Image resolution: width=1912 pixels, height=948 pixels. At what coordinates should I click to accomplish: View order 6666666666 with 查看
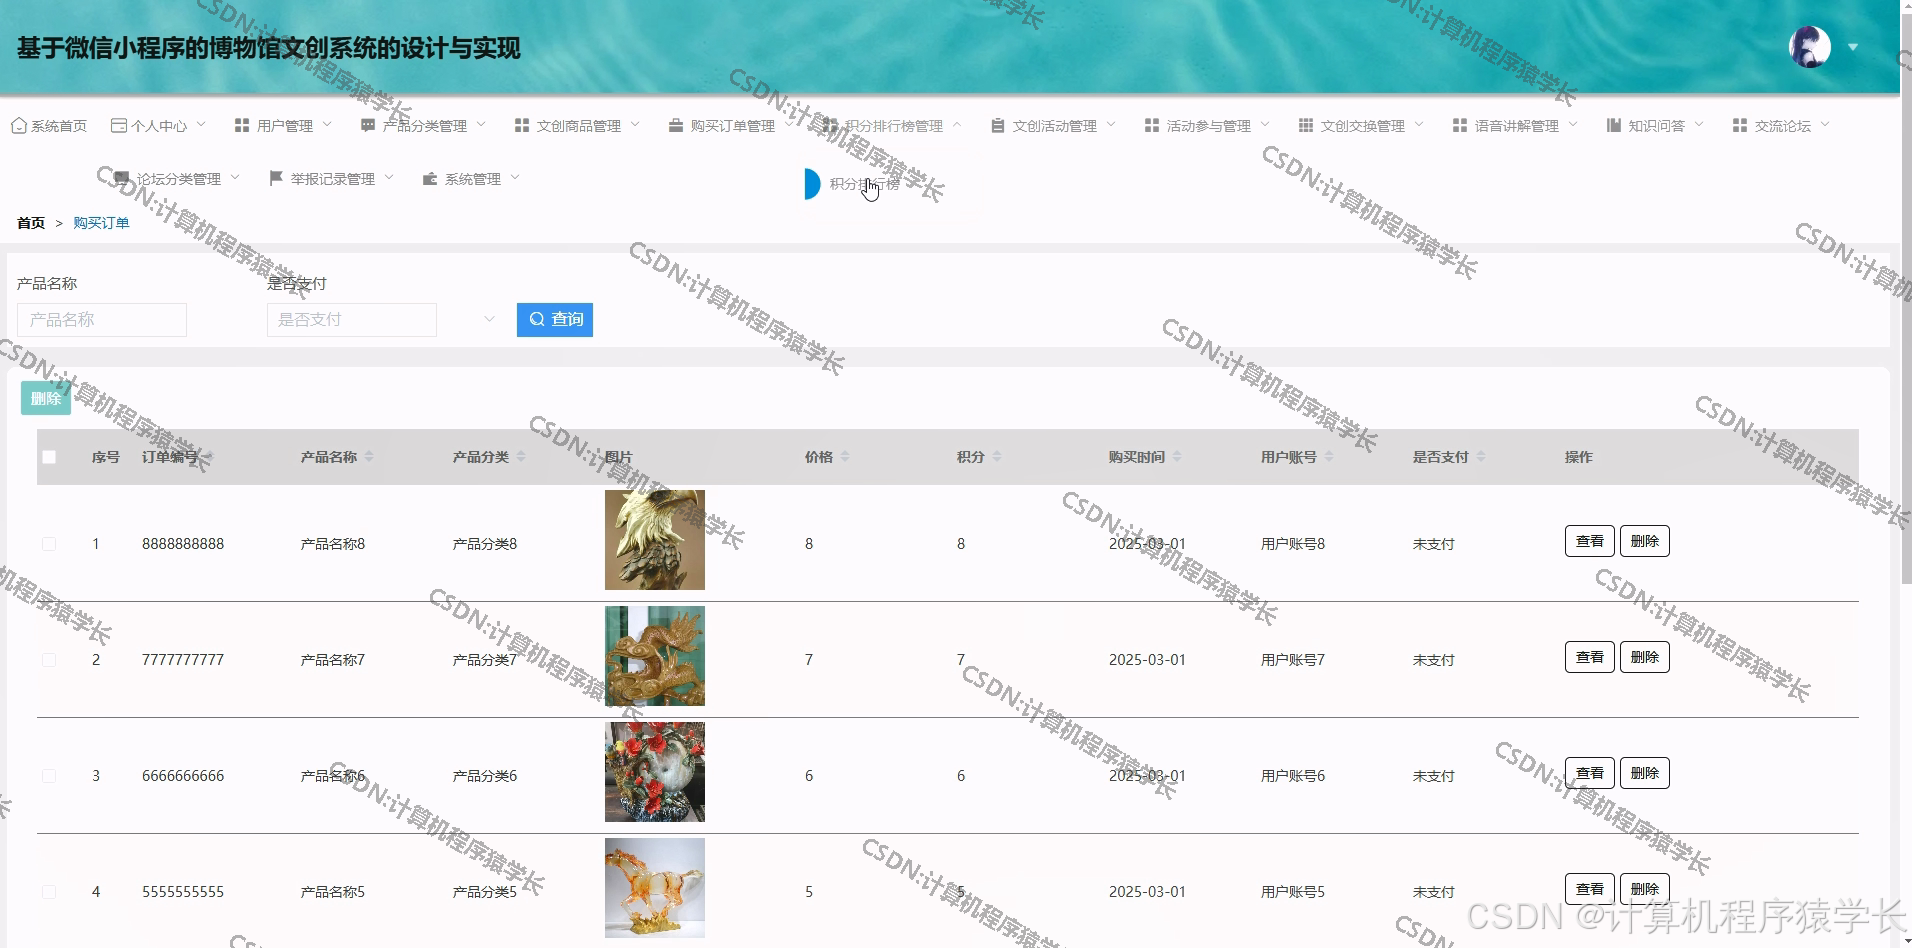tap(1589, 773)
